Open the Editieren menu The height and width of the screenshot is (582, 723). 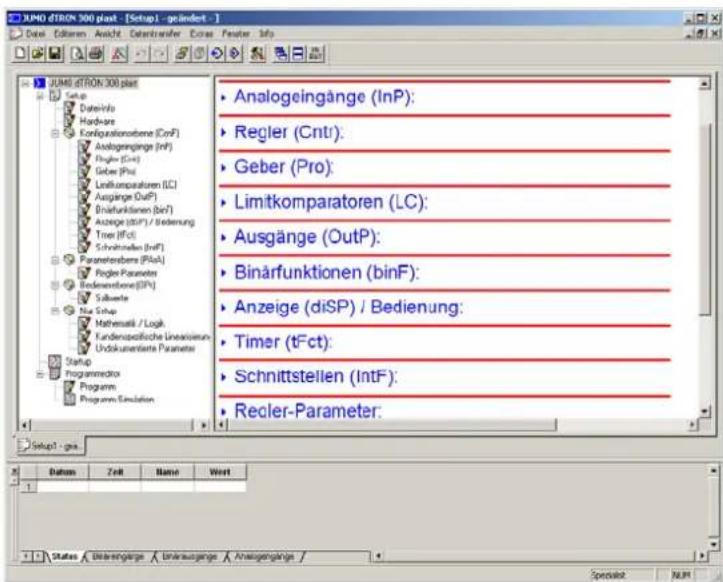coord(70,34)
